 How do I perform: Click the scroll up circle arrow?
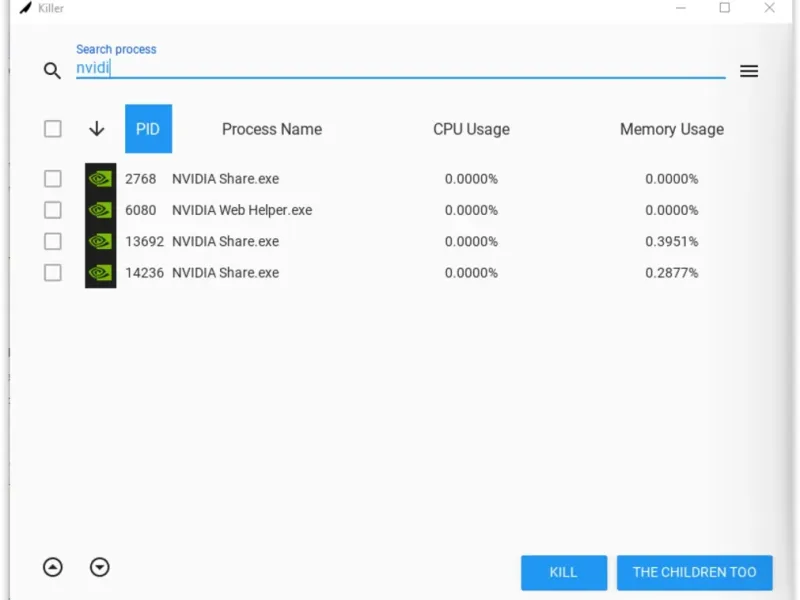[53, 567]
